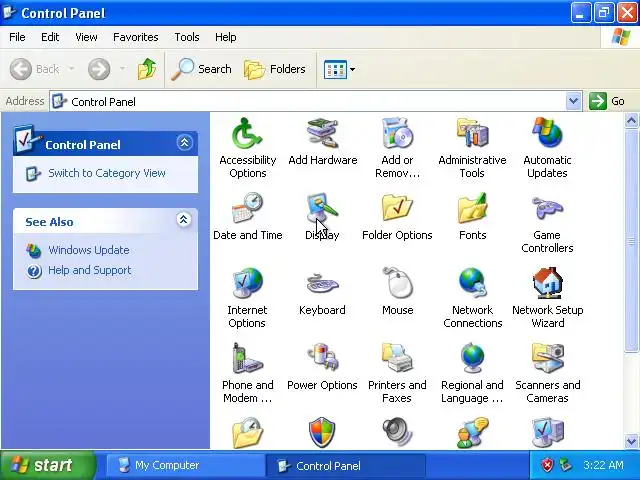The width and height of the screenshot is (640, 480).
Task: Collapse the See Also panel
Action: click(x=184, y=220)
